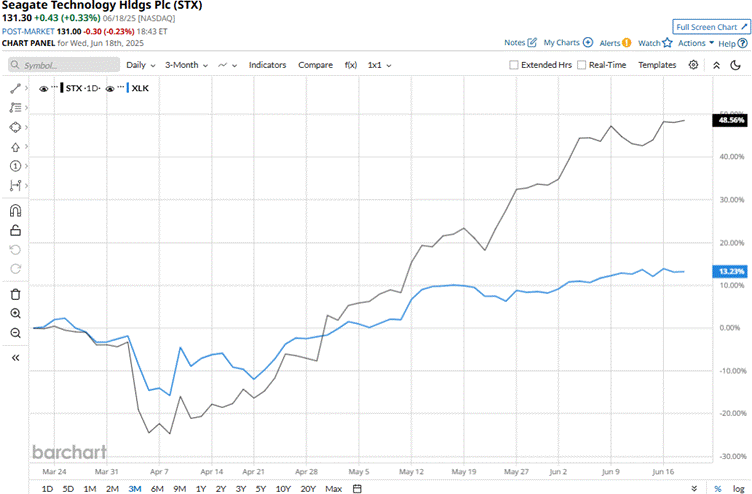Select the measure range tool

15,185
